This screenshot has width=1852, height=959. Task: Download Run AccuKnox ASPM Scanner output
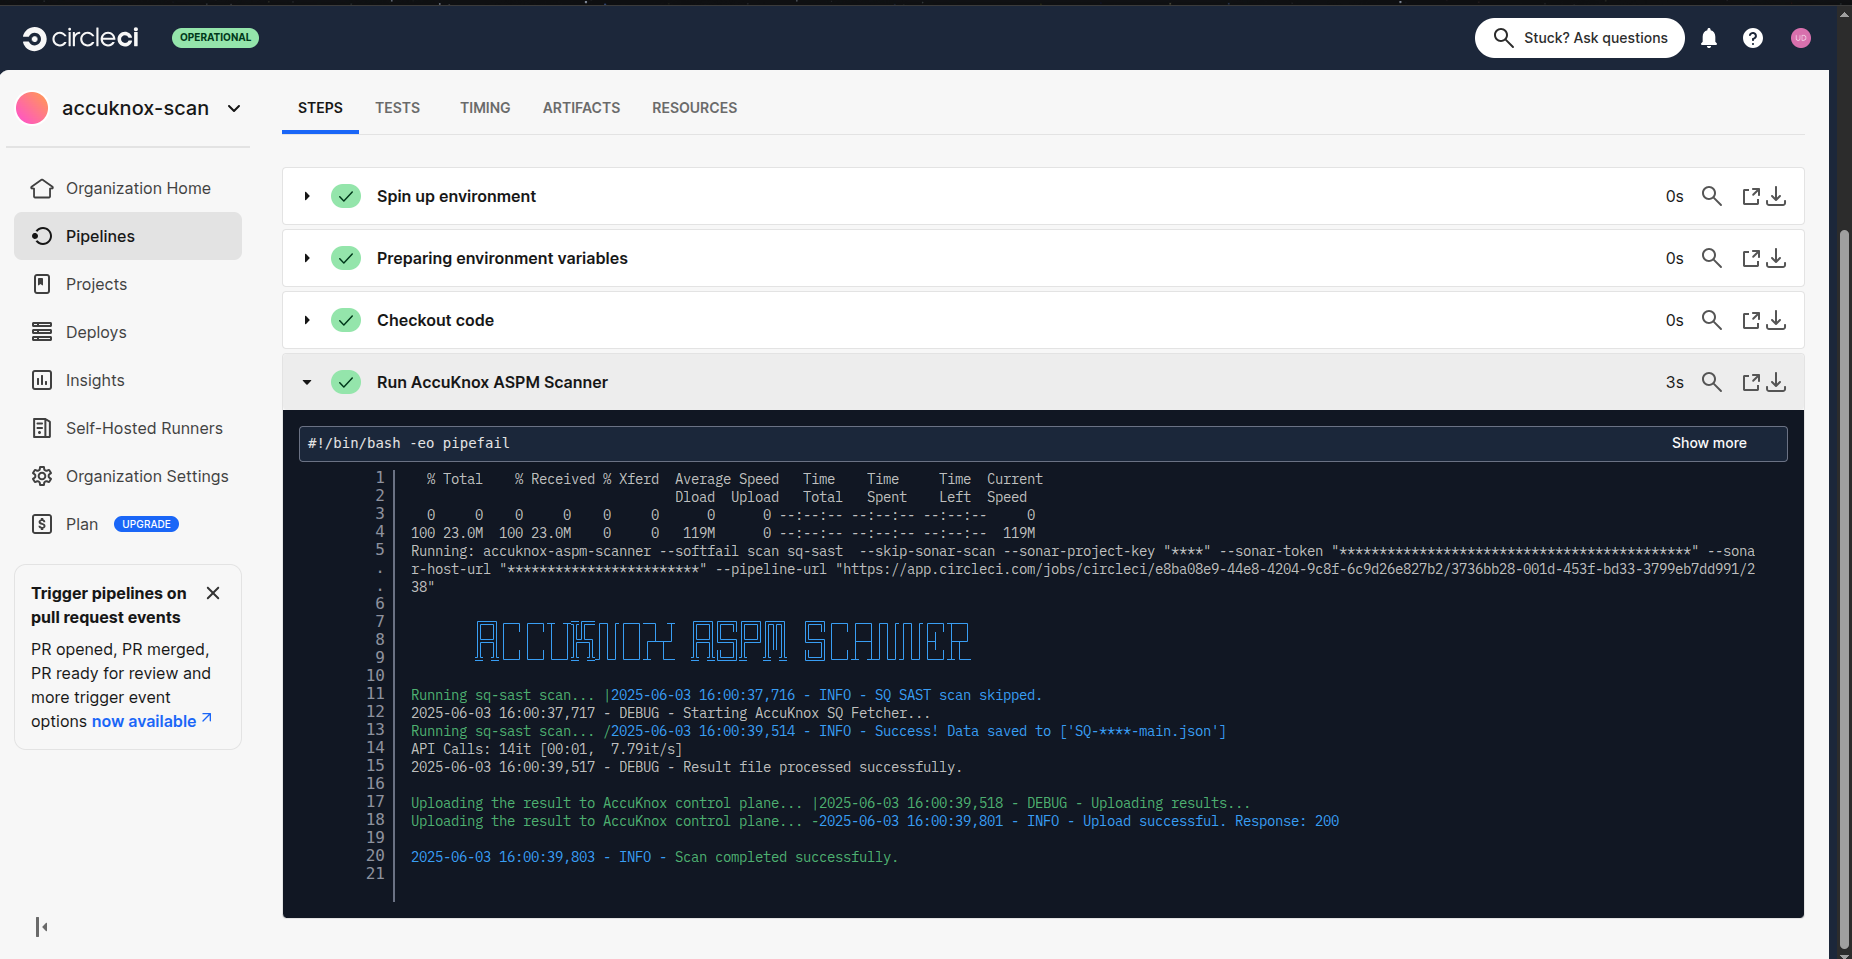coord(1776,382)
